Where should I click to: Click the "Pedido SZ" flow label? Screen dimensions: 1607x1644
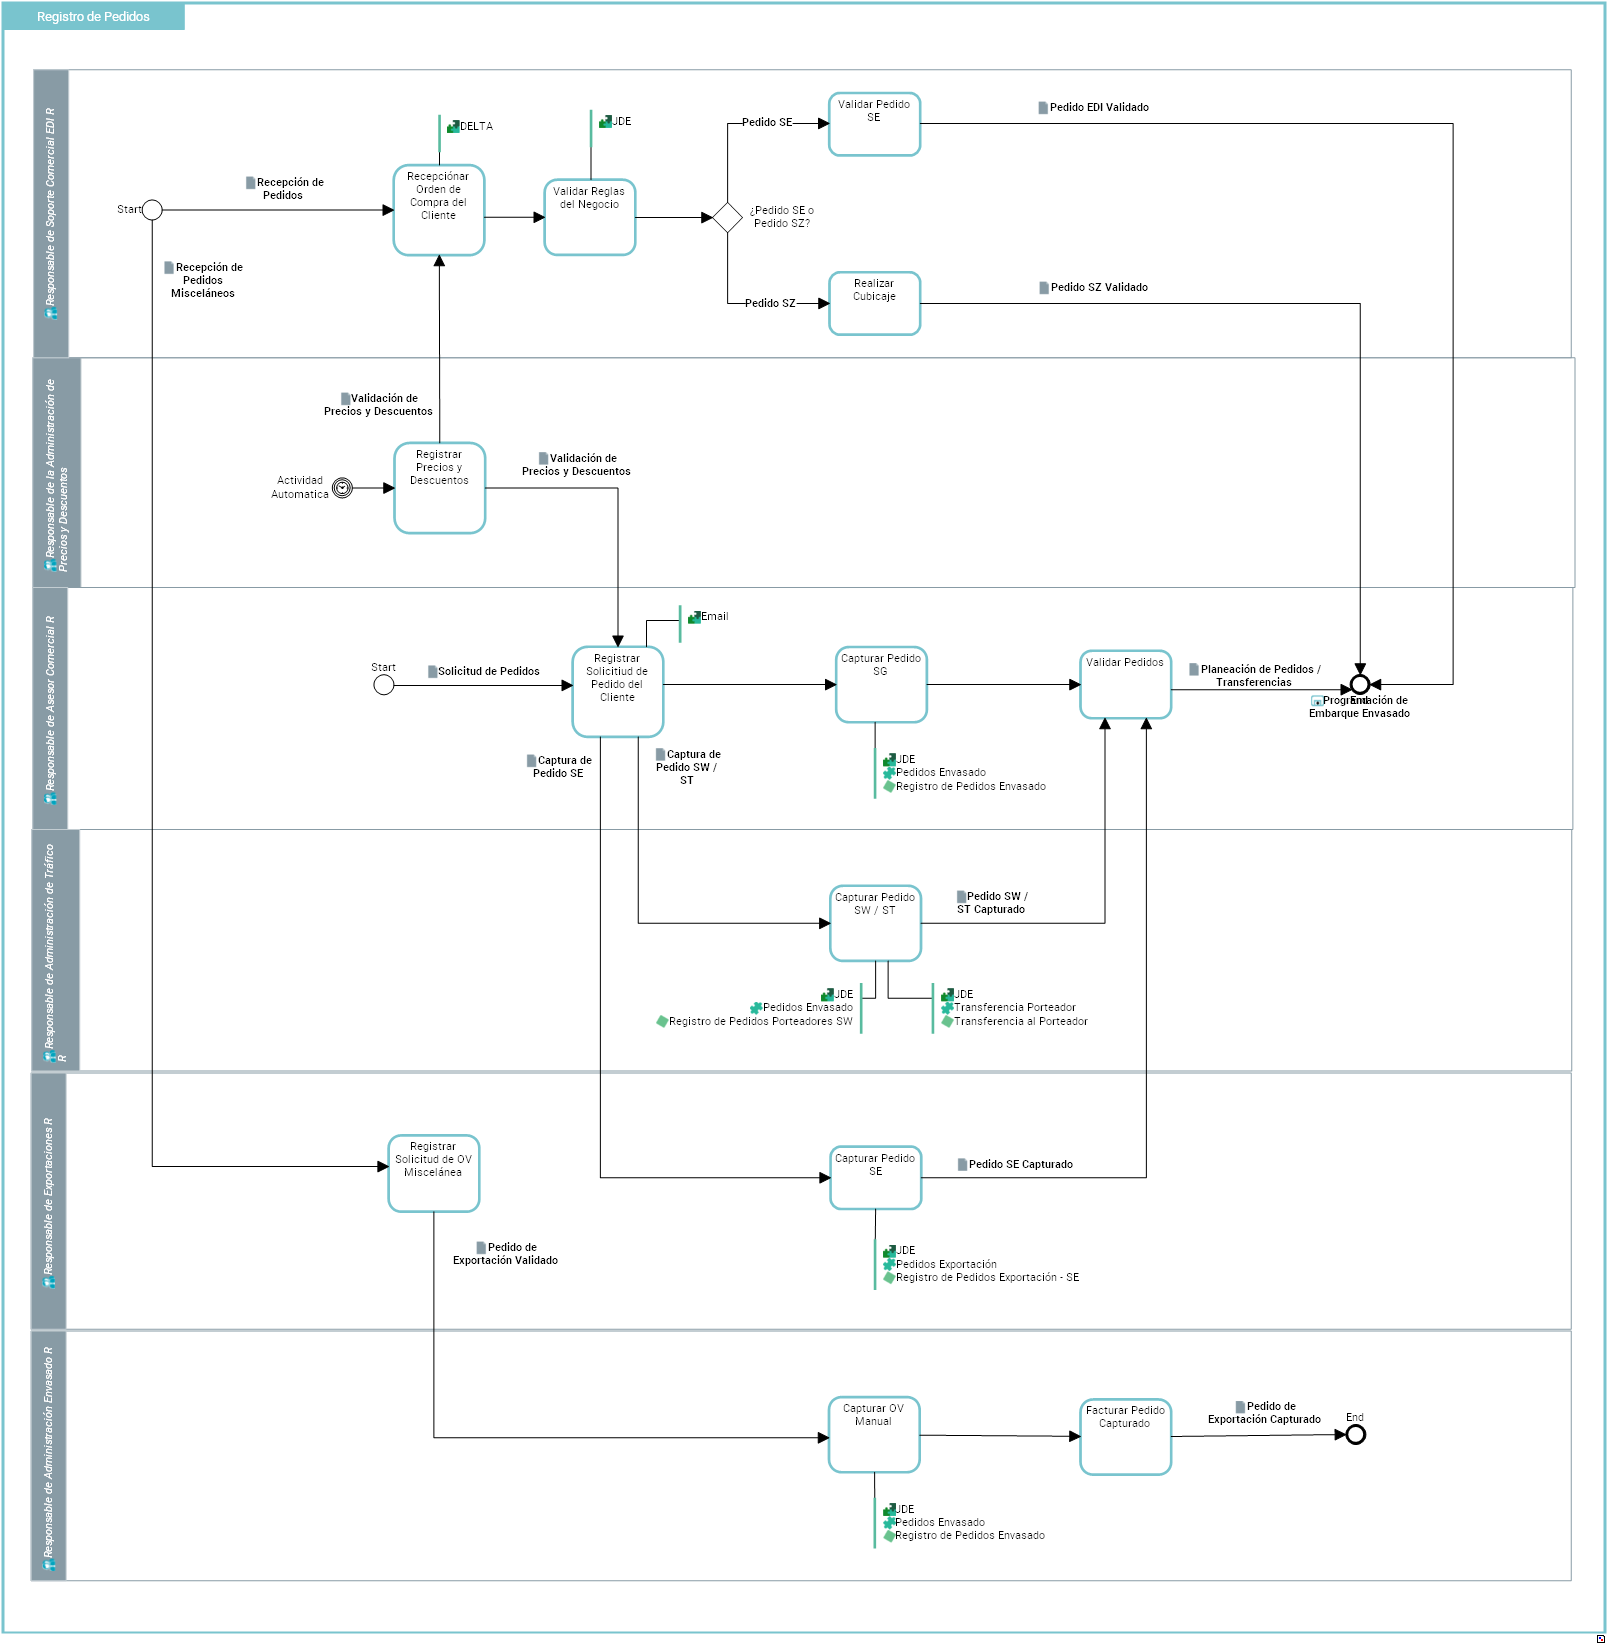[x=770, y=303]
